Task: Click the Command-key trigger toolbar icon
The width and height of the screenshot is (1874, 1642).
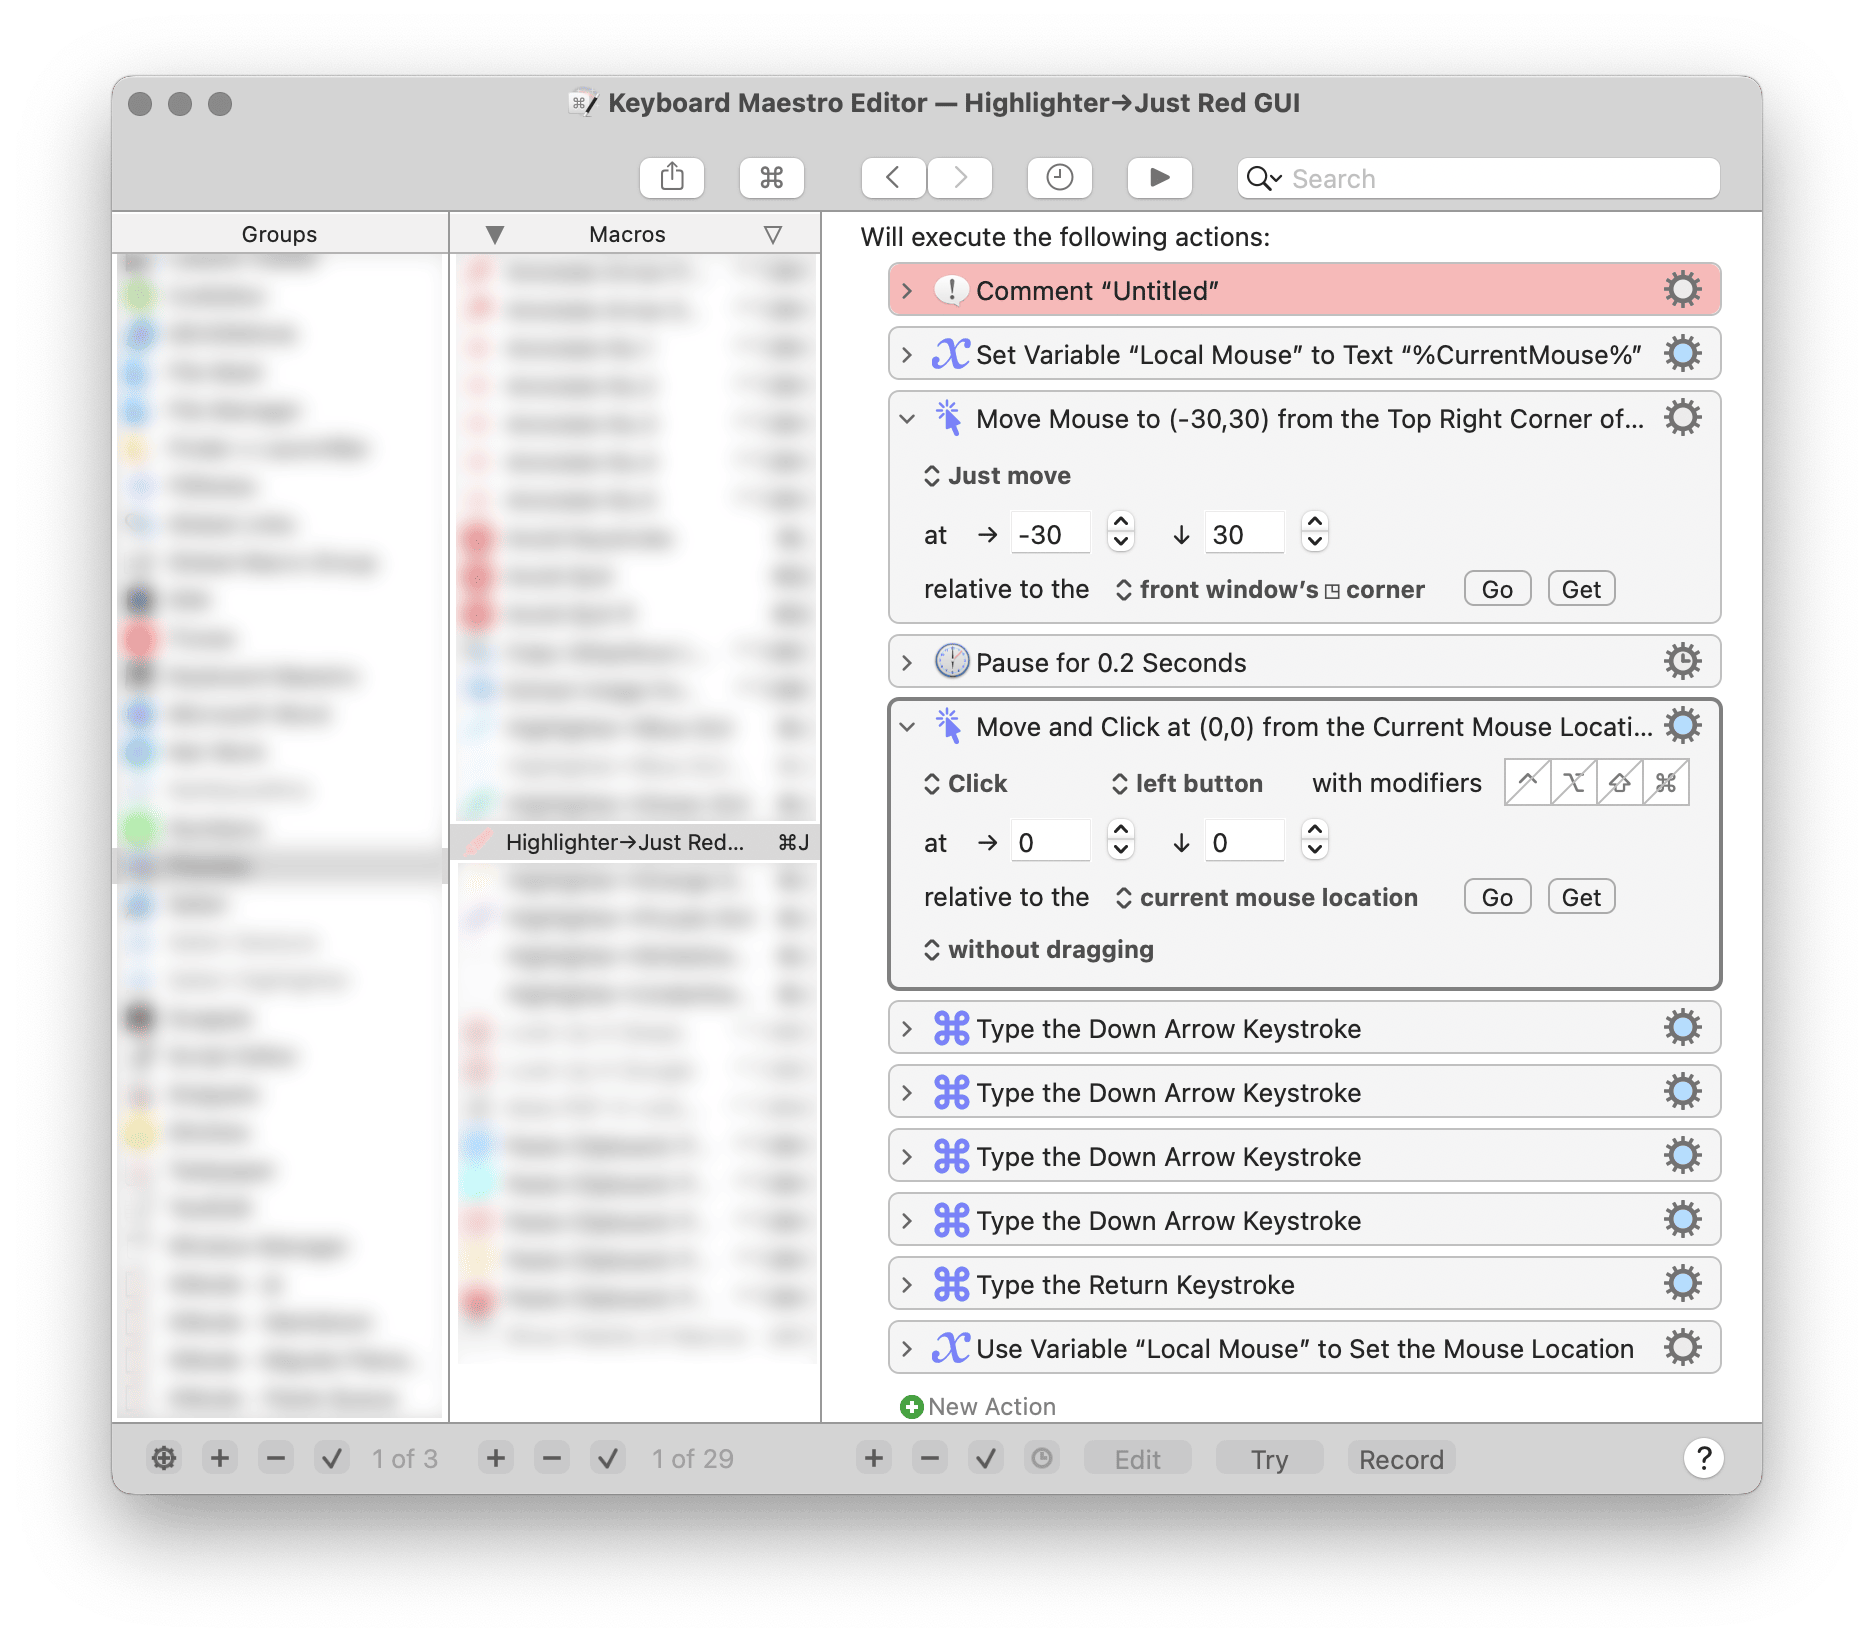Action: pos(771,178)
